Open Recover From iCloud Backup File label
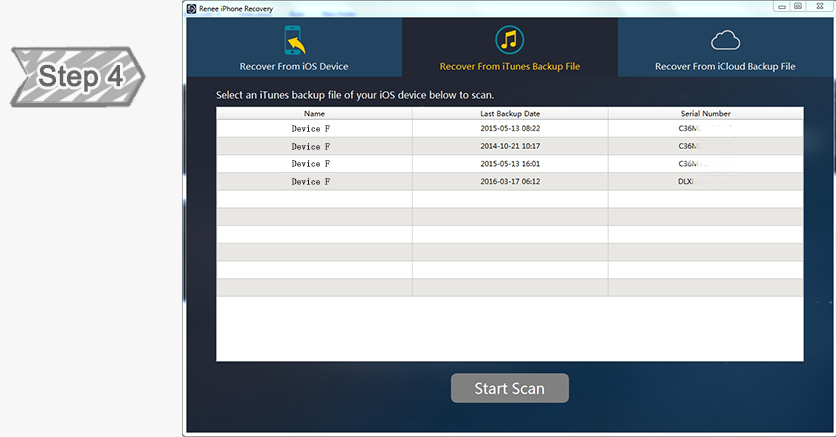Viewport: 836px width, 437px height. point(725,67)
